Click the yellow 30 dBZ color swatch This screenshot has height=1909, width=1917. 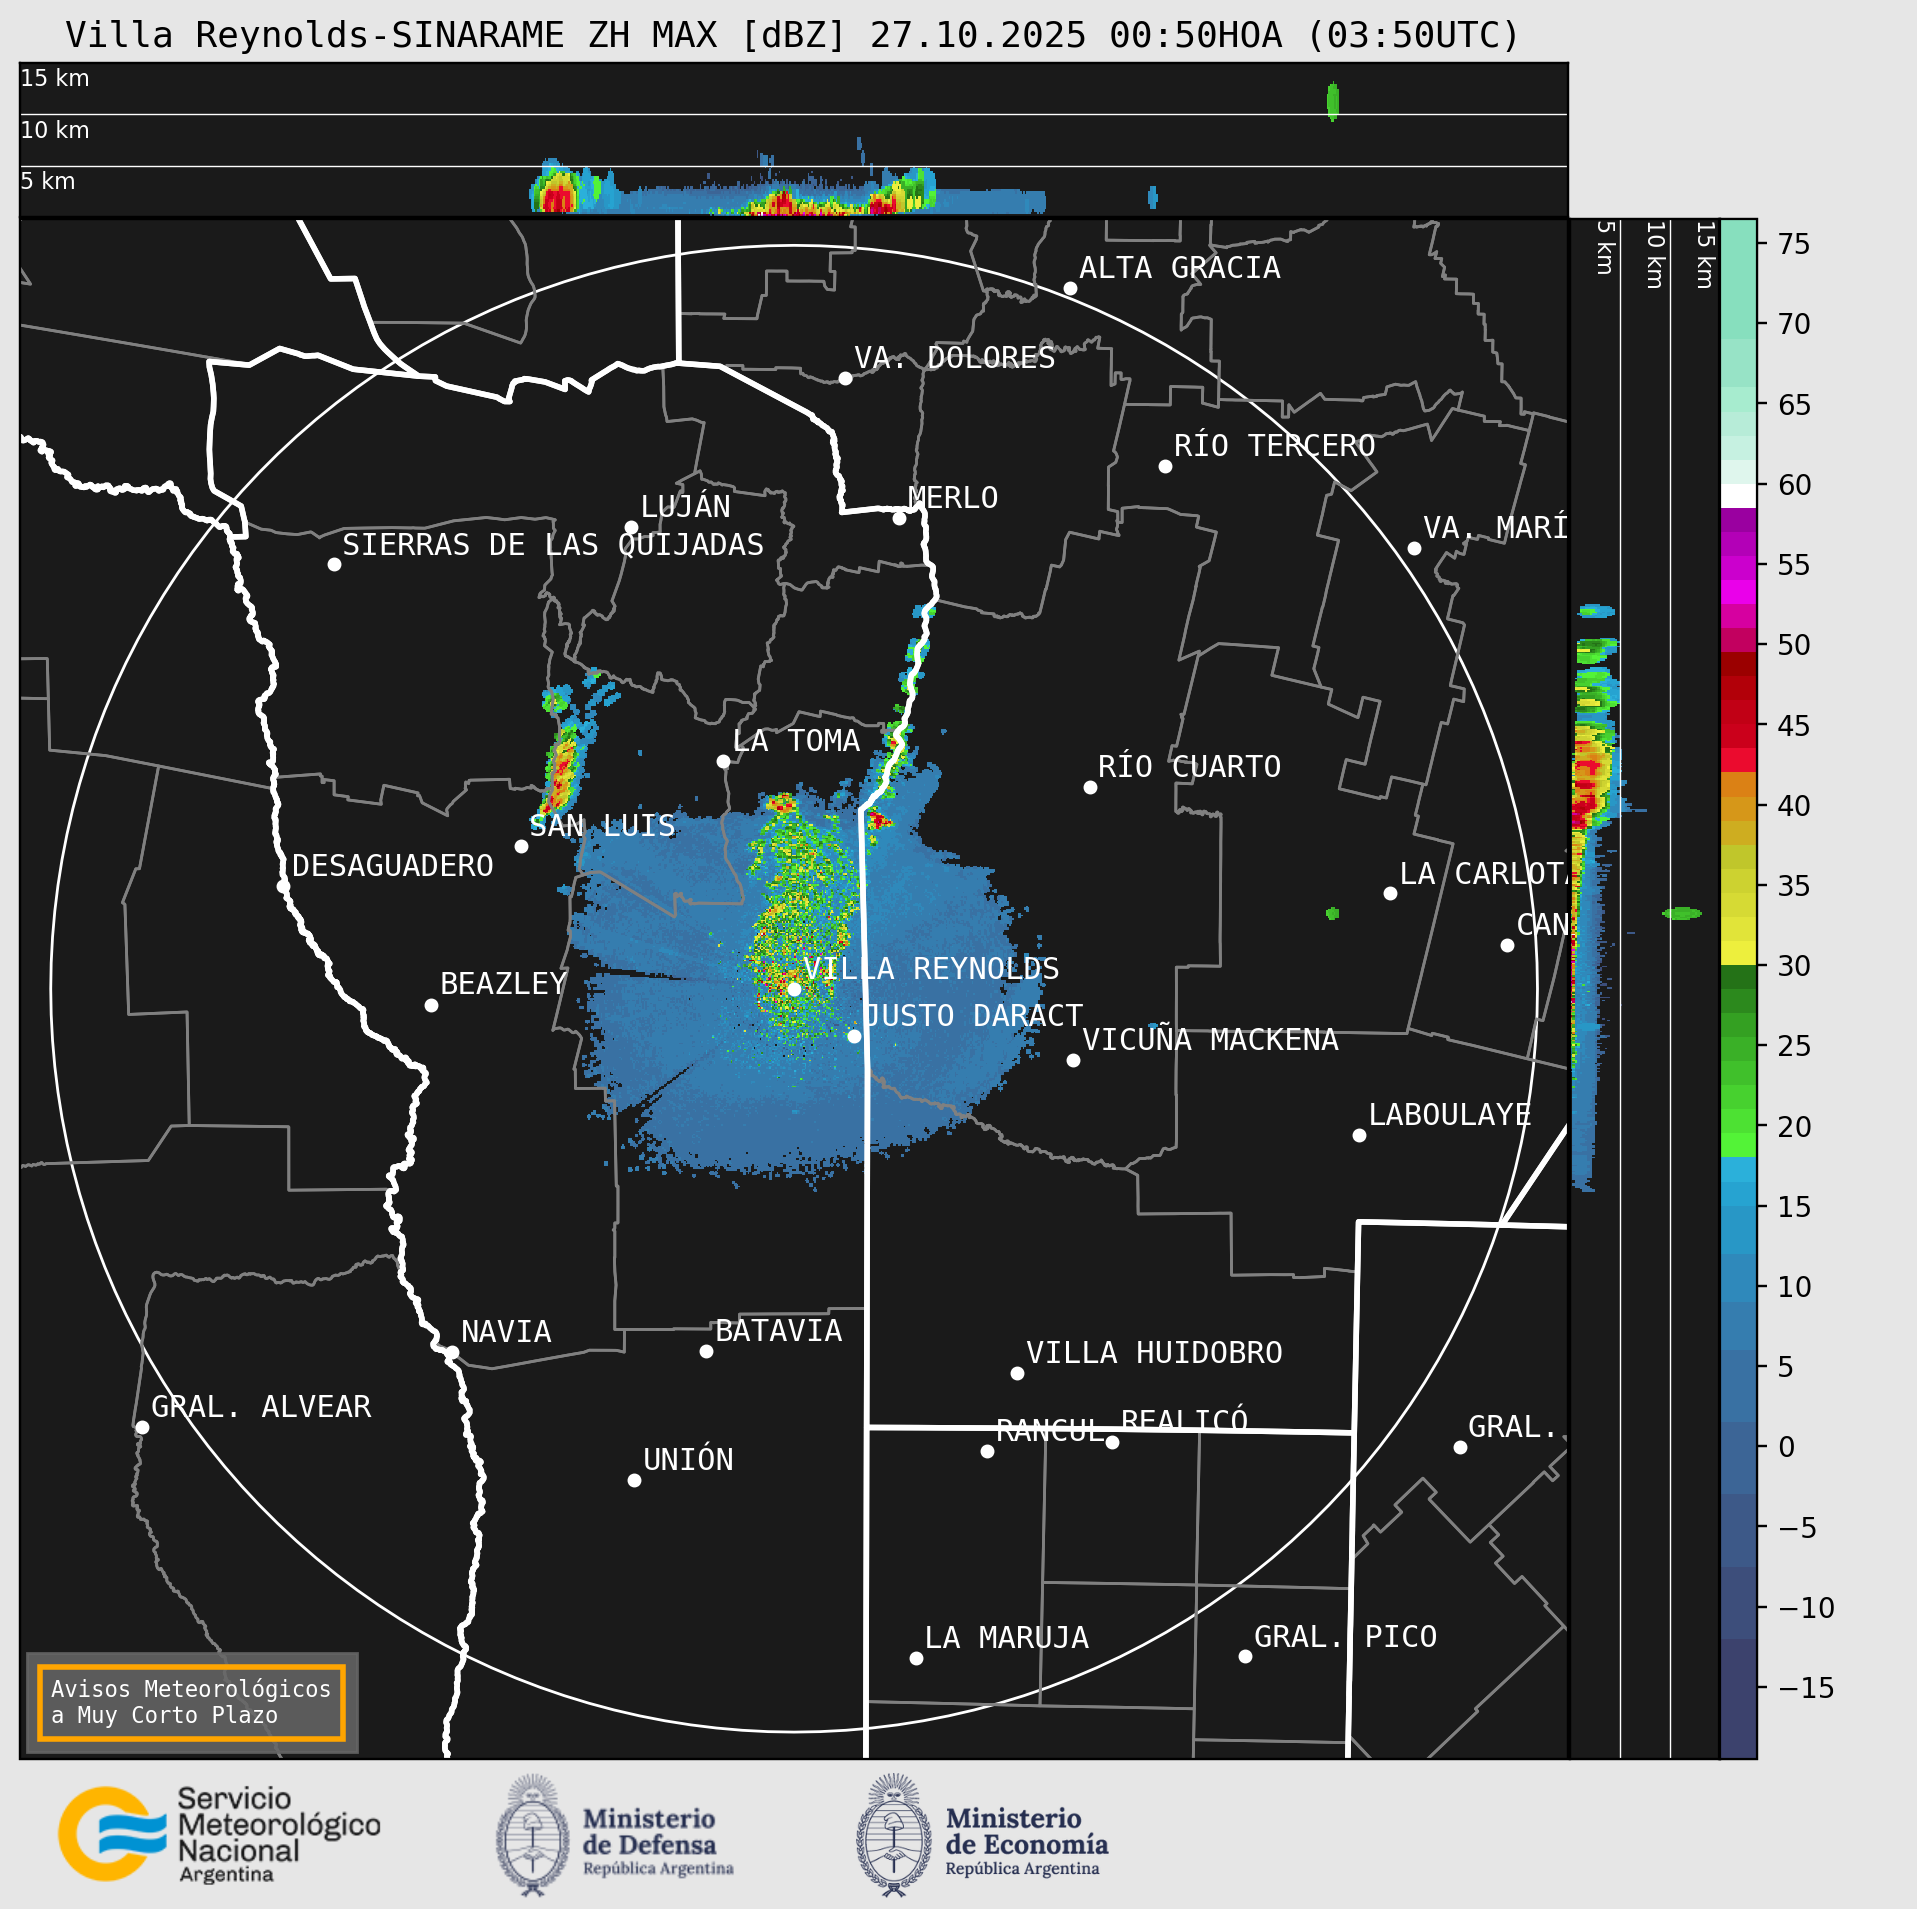coord(1738,953)
